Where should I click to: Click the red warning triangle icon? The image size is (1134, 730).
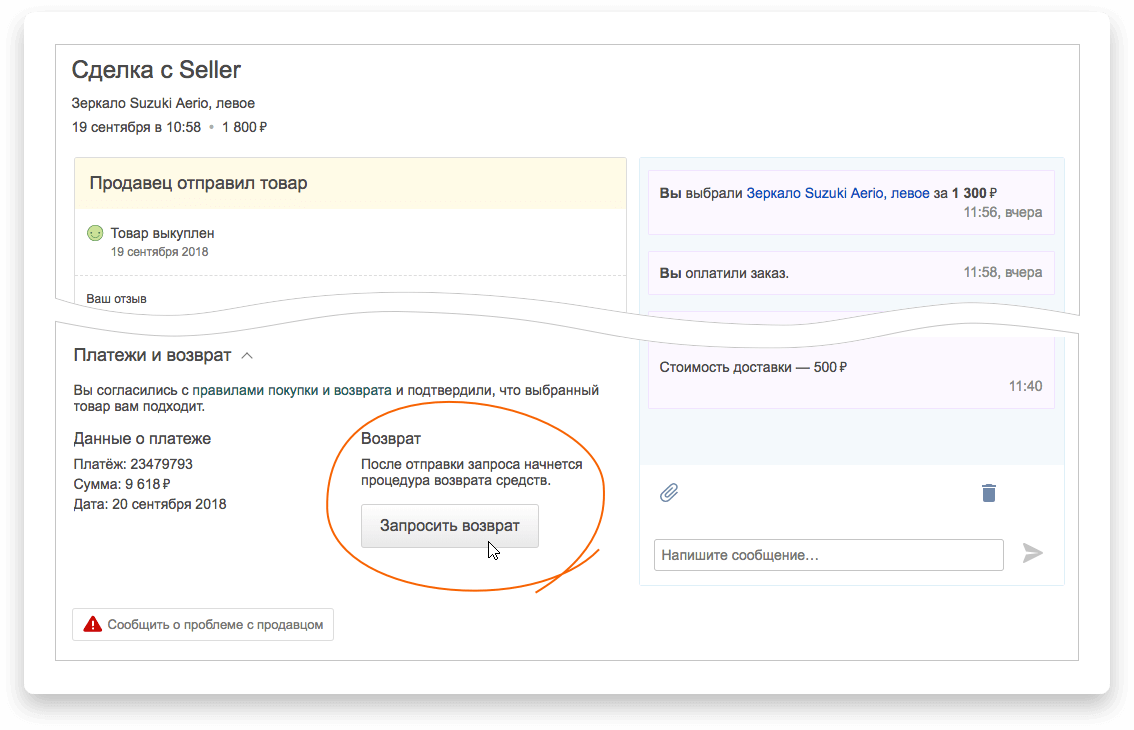click(93, 624)
